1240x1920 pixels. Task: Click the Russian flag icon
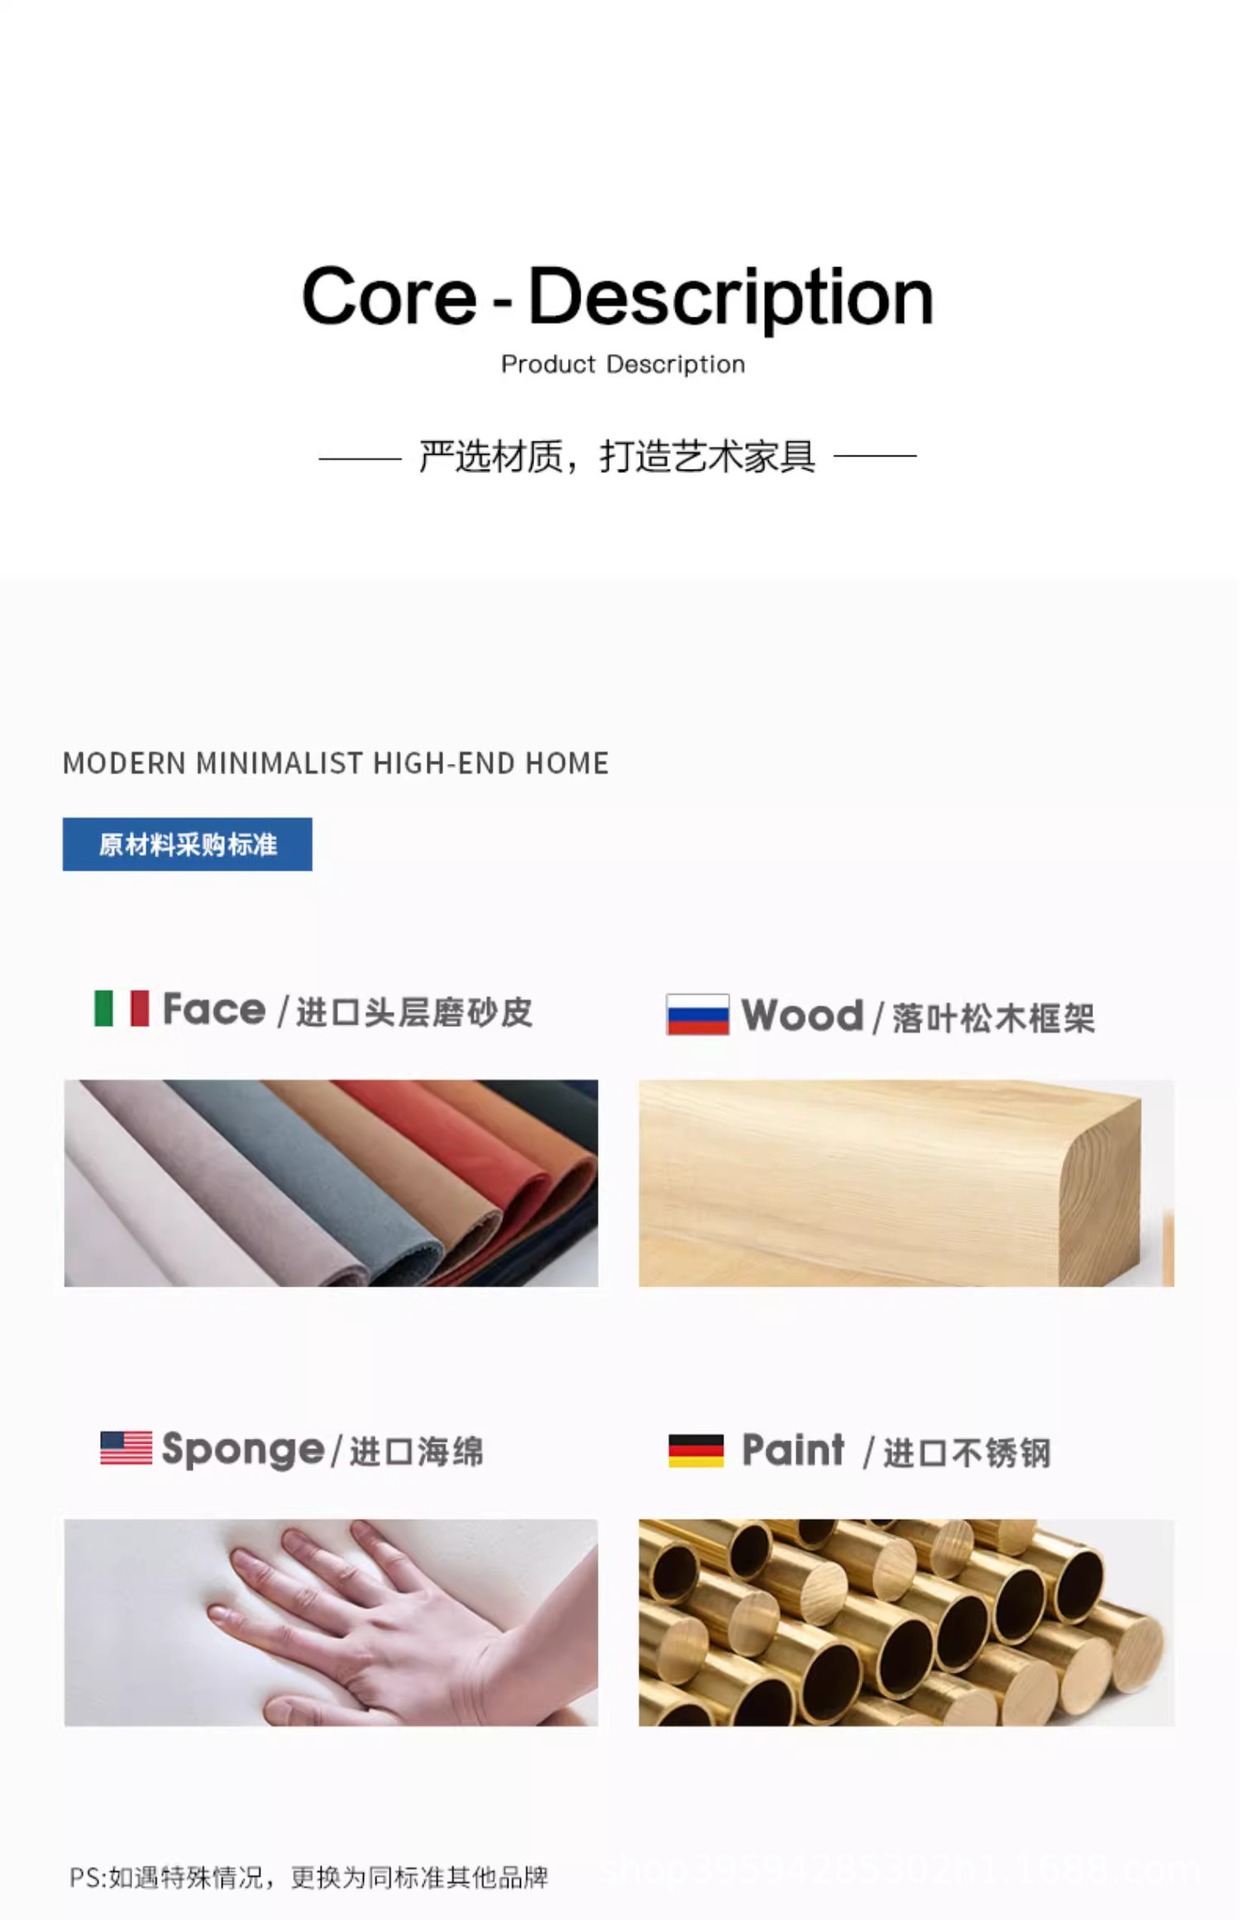[x=697, y=1015]
